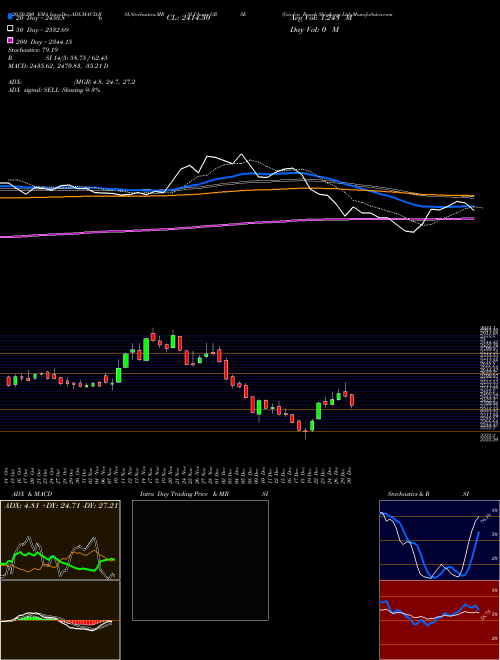Click the 'ADX: 4.81 +DY: 24.71 -DY: 27.21' header
500x660 pixels.
click(x=61, y=504)
